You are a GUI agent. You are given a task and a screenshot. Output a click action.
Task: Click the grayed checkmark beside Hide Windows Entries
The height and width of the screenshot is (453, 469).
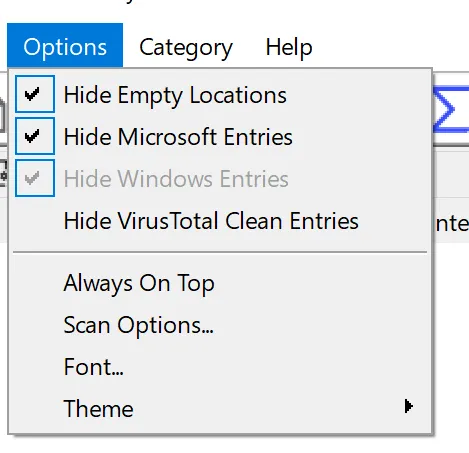[32, 178]
